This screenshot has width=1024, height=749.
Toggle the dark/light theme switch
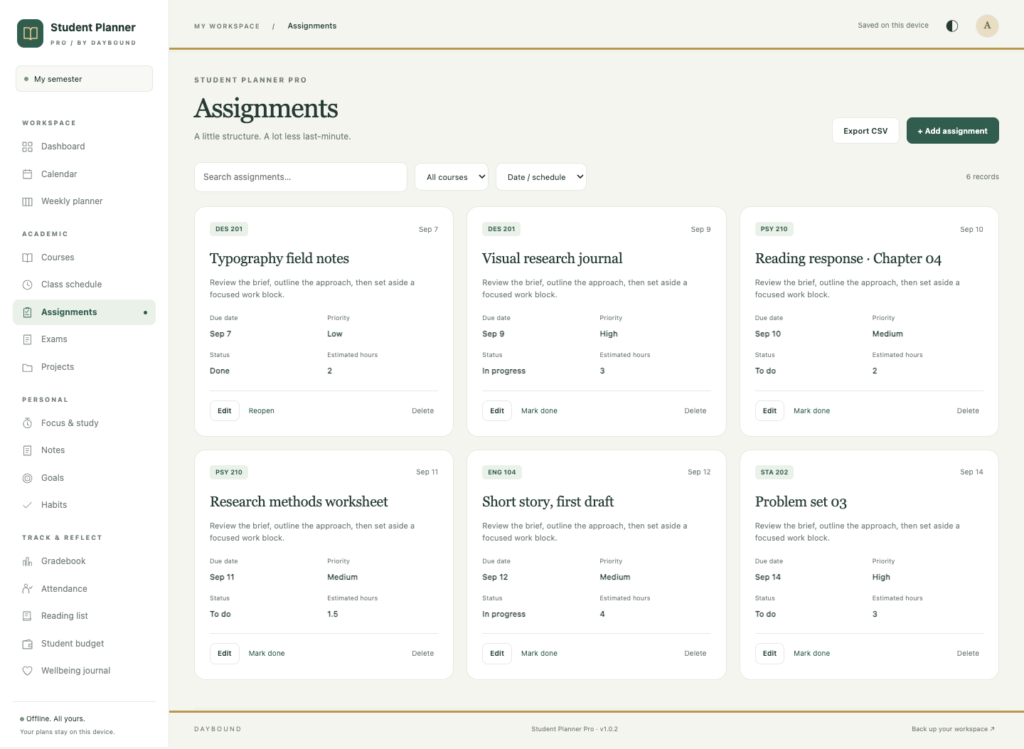point(952,26)
